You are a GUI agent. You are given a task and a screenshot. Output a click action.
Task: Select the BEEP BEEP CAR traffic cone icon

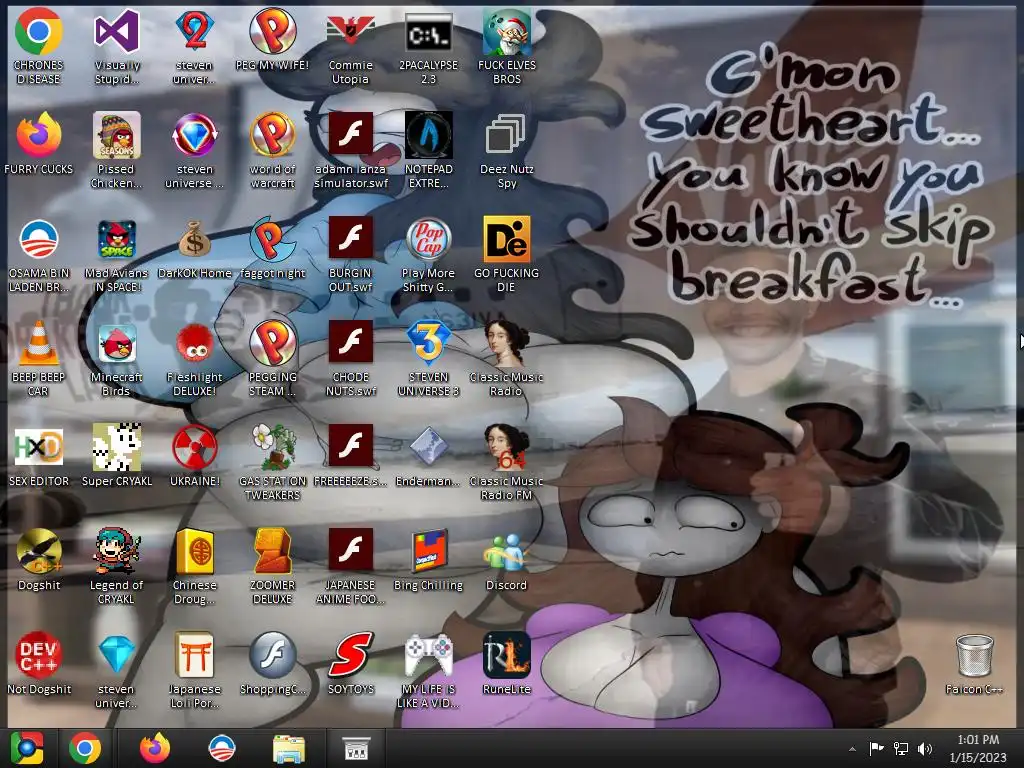39,343
